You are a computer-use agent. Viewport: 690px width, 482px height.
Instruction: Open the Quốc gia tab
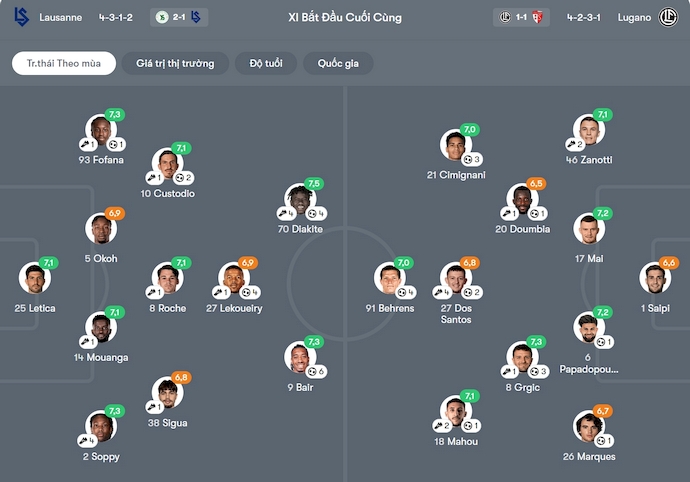[x=338, y=63]
